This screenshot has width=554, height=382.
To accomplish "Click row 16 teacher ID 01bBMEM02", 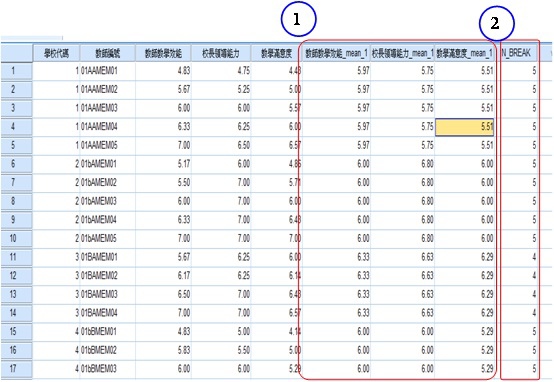I will pyautogui.click(x=108, y=351).
